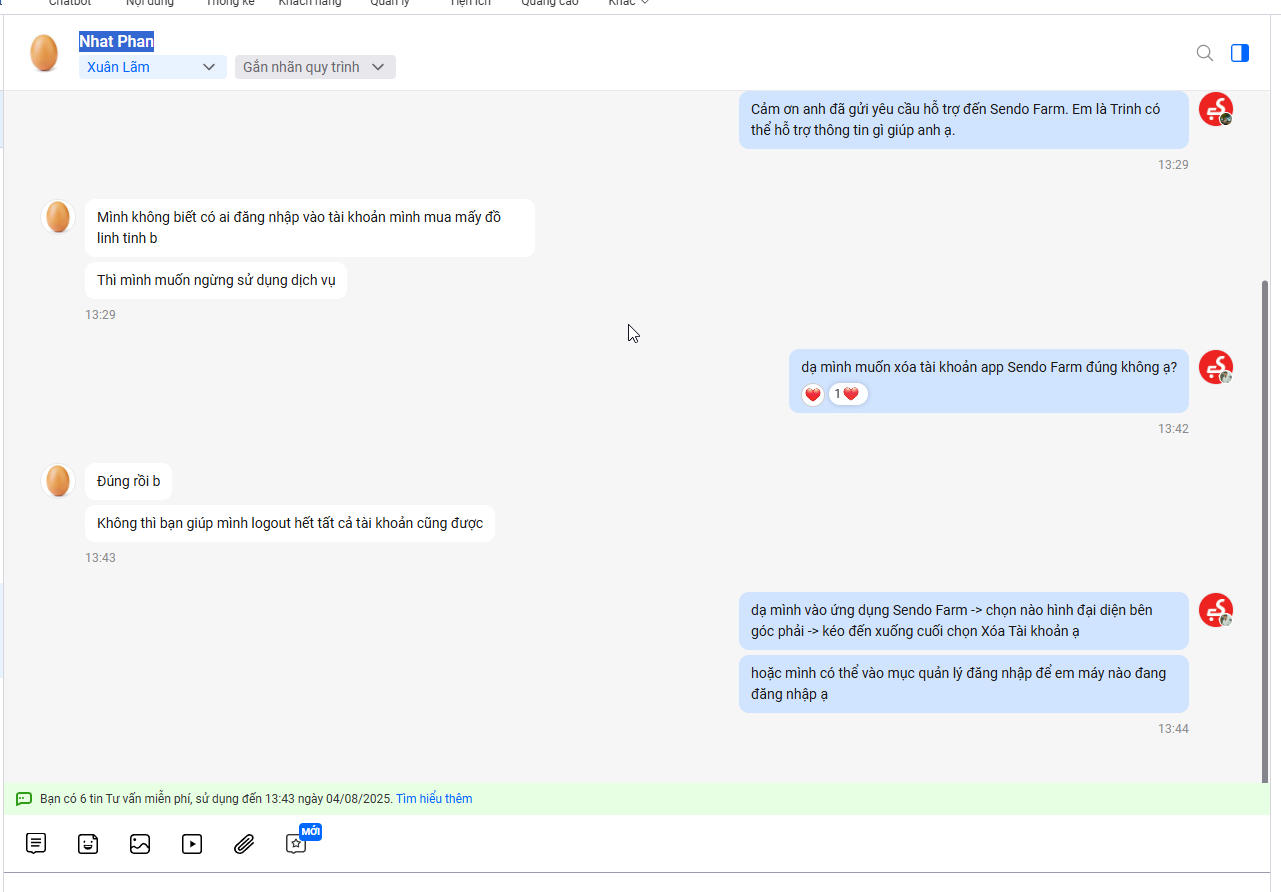
Task: Click message 'Thì mình muốn ngừng sử dụng dịch vụ'
Action: [x=216, y=280]
